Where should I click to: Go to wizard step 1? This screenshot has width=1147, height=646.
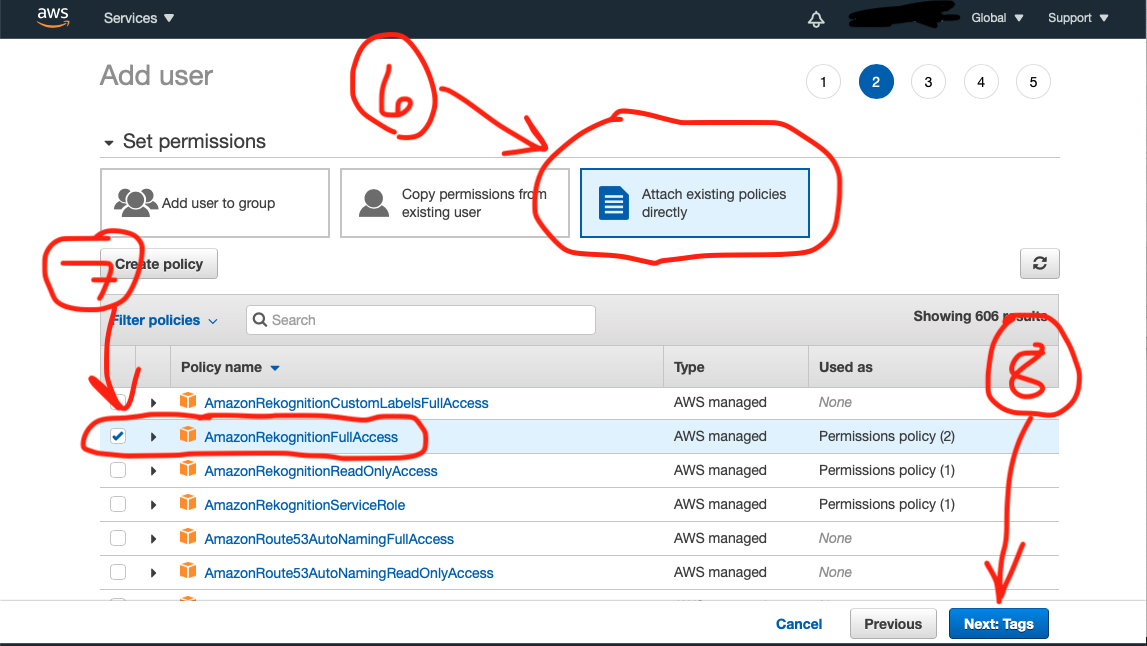[x=823, y=82]
